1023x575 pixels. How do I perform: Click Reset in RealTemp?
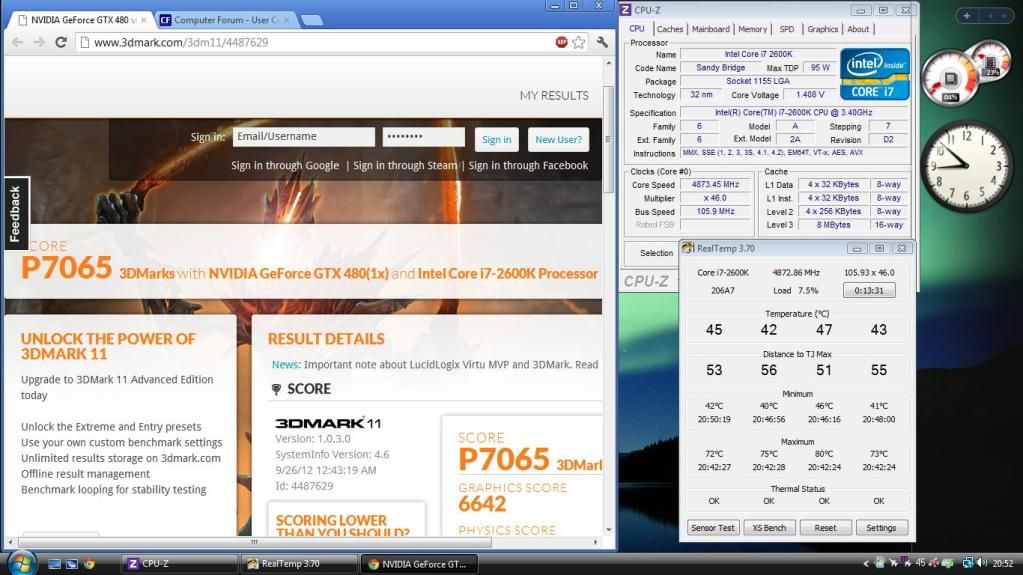click(x=825, y=527)
